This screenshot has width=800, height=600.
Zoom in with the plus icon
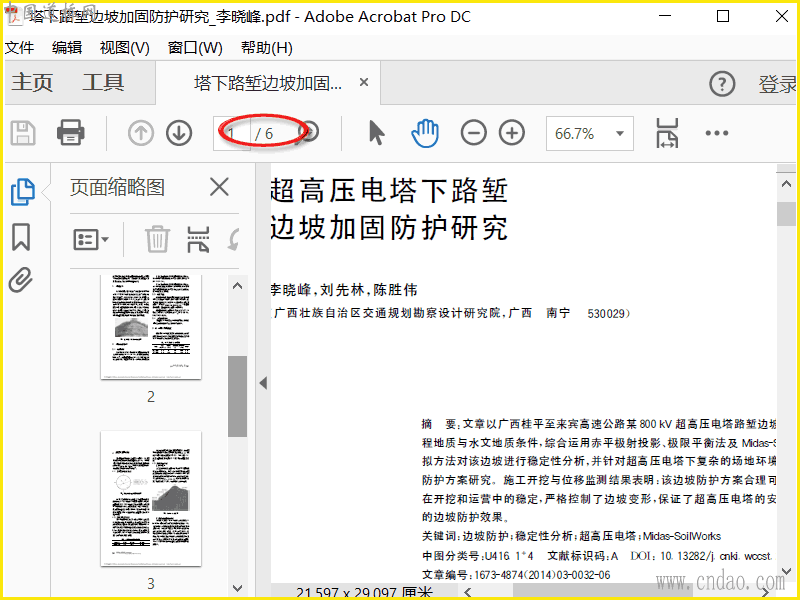pos(512,133)
